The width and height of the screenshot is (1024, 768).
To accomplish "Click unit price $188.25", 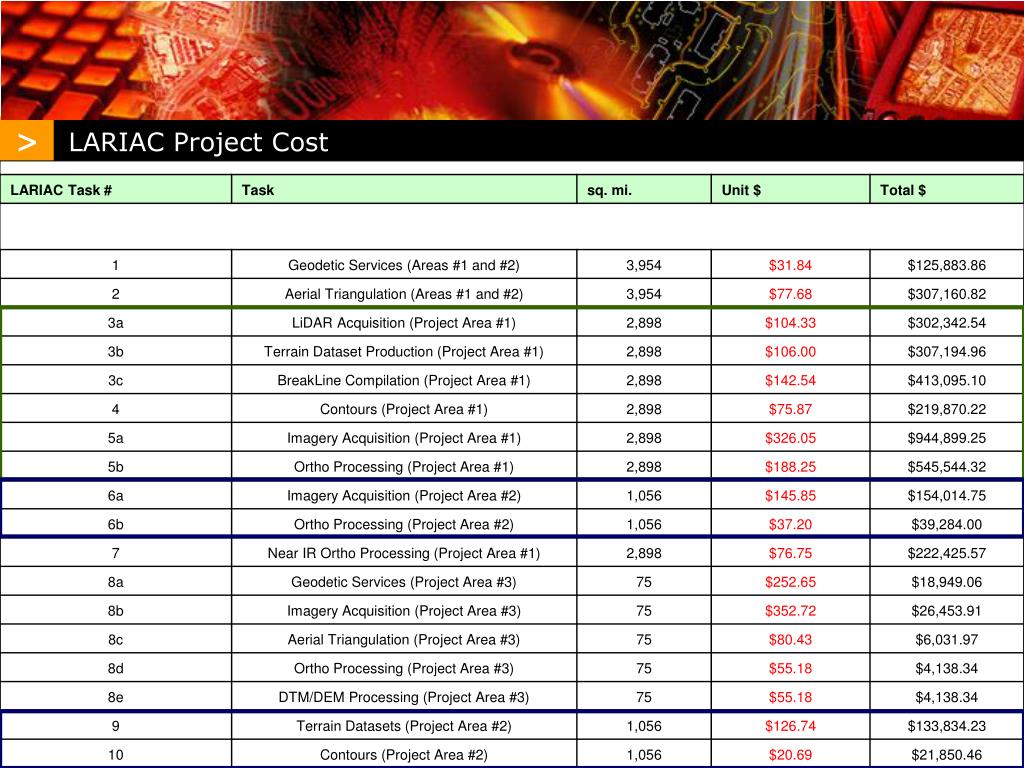I will [x=790, y=466].
